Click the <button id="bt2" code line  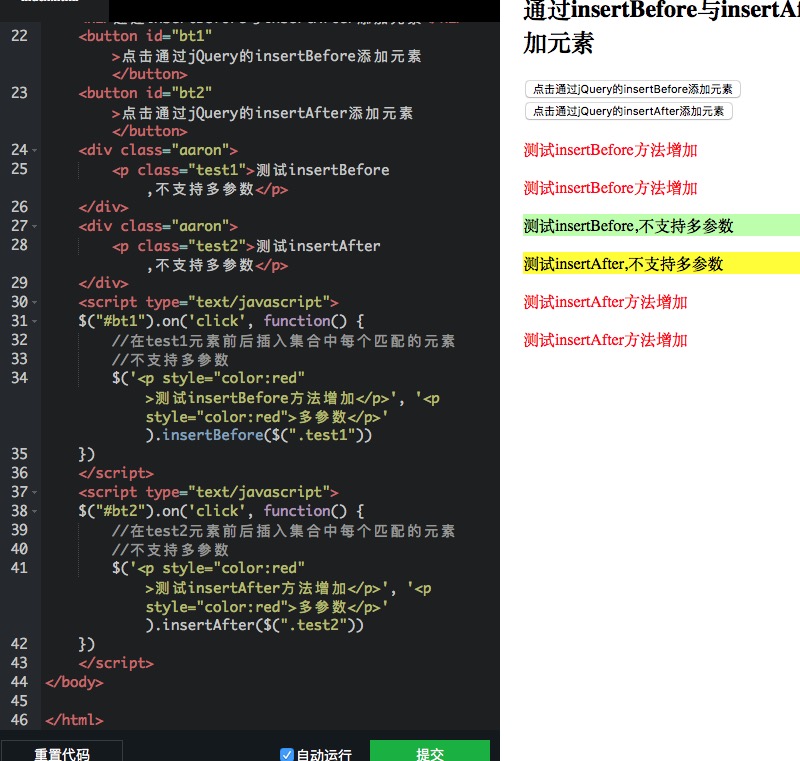tap(145, 93)
